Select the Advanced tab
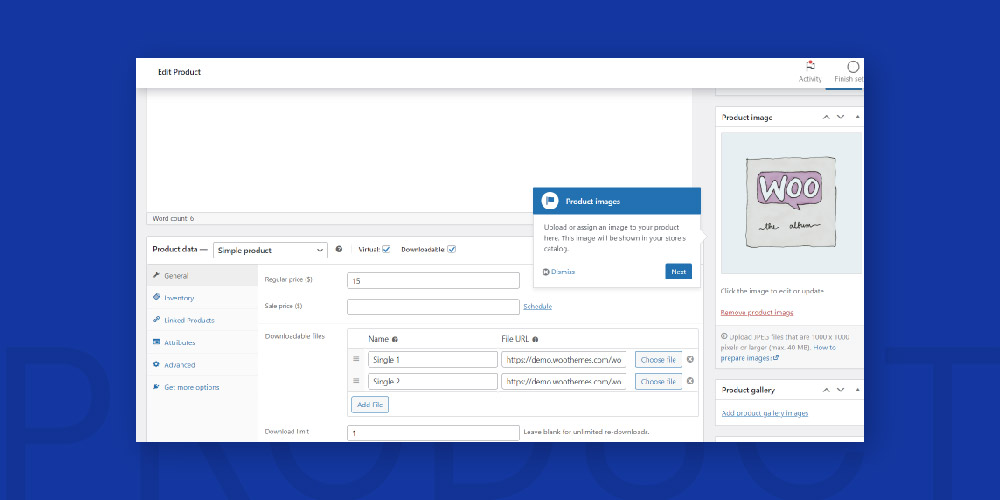The width and height of the screenshot is (1000, 500). (203, 365)
